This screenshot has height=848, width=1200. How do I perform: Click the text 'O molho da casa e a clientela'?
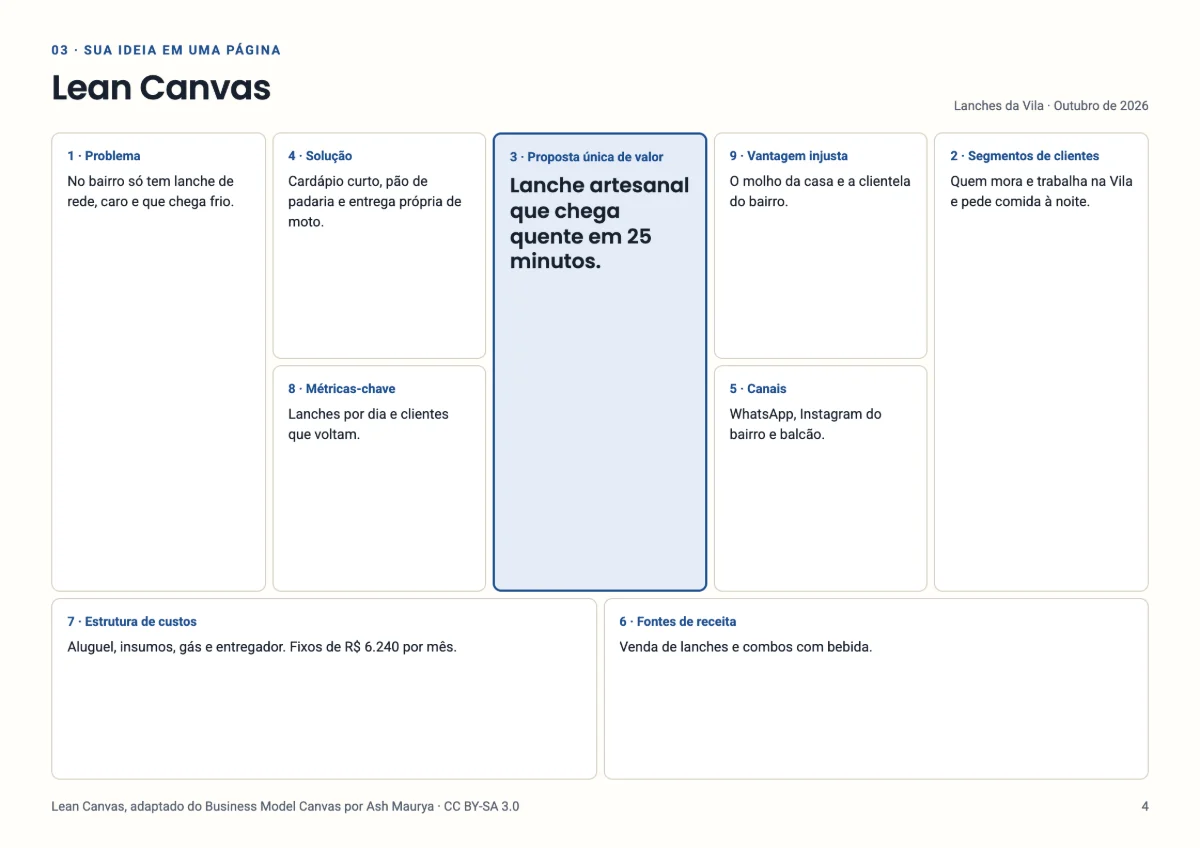click(x=820, y=182)
